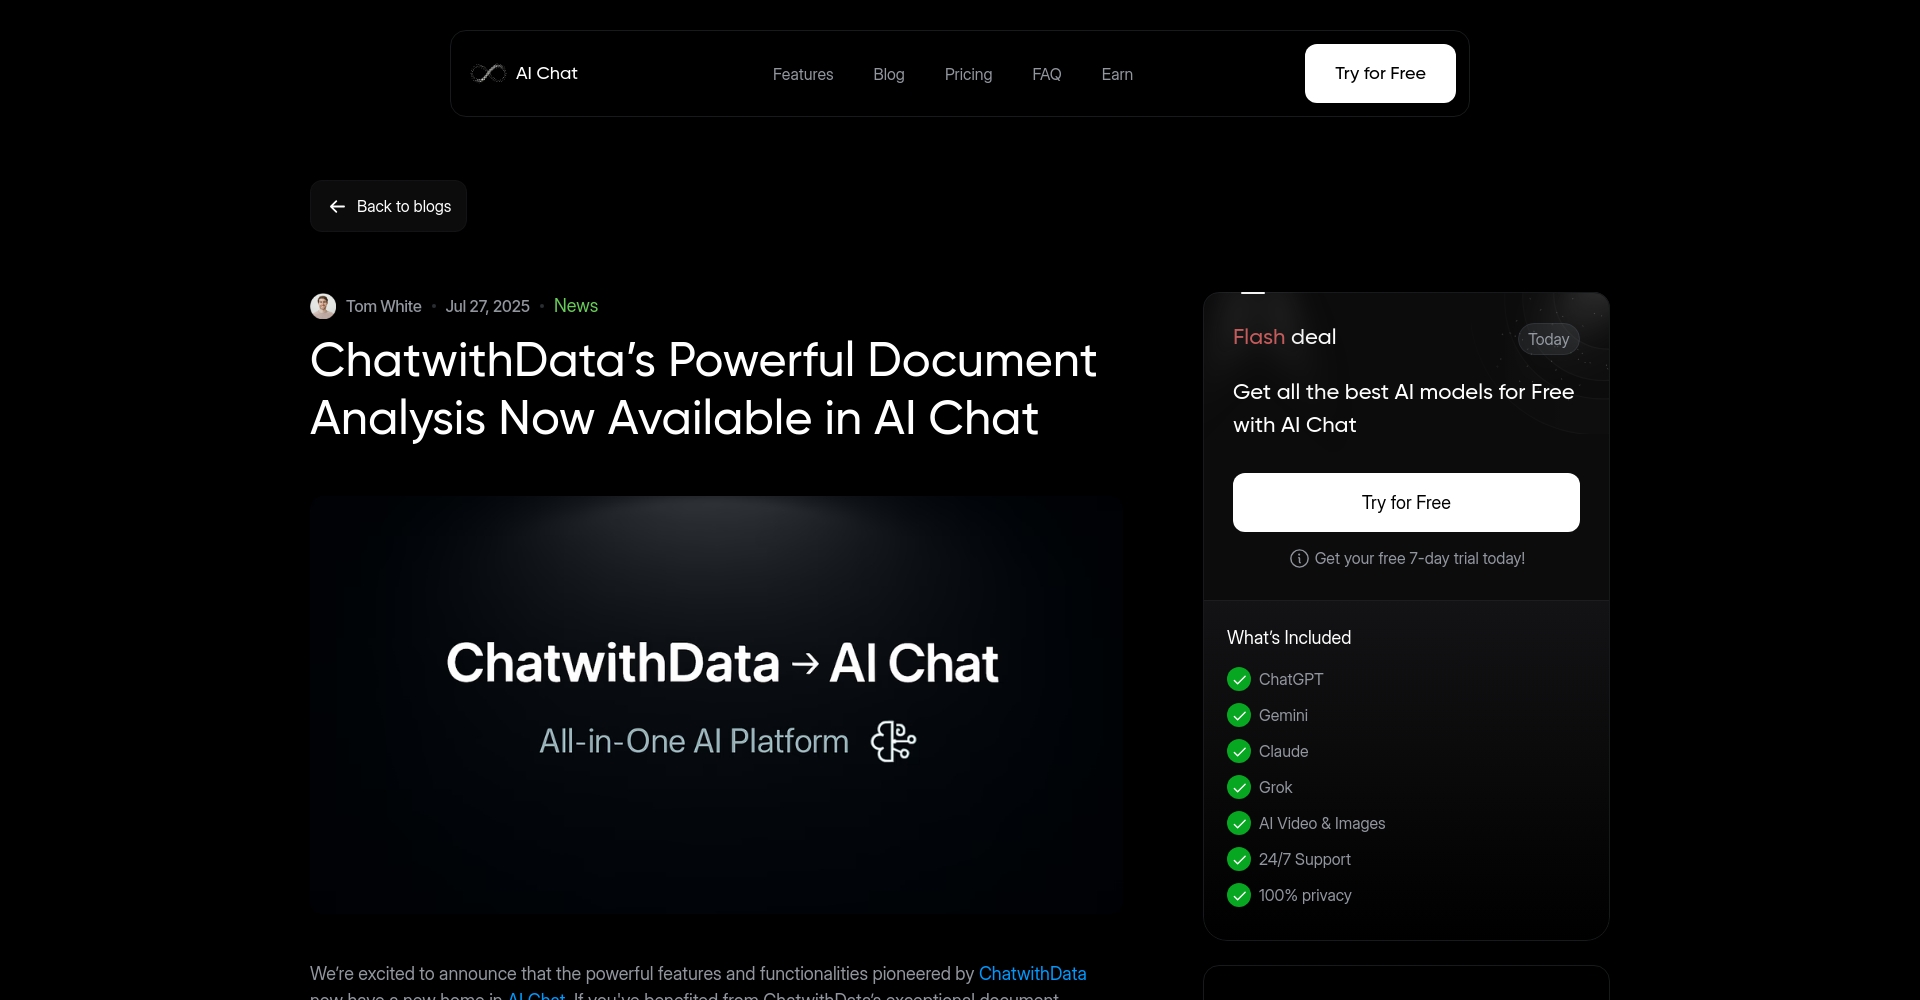Click the Try for Free header button
The width and height of the screenshot is (1920, 1000).
(x=1380, y=73)
